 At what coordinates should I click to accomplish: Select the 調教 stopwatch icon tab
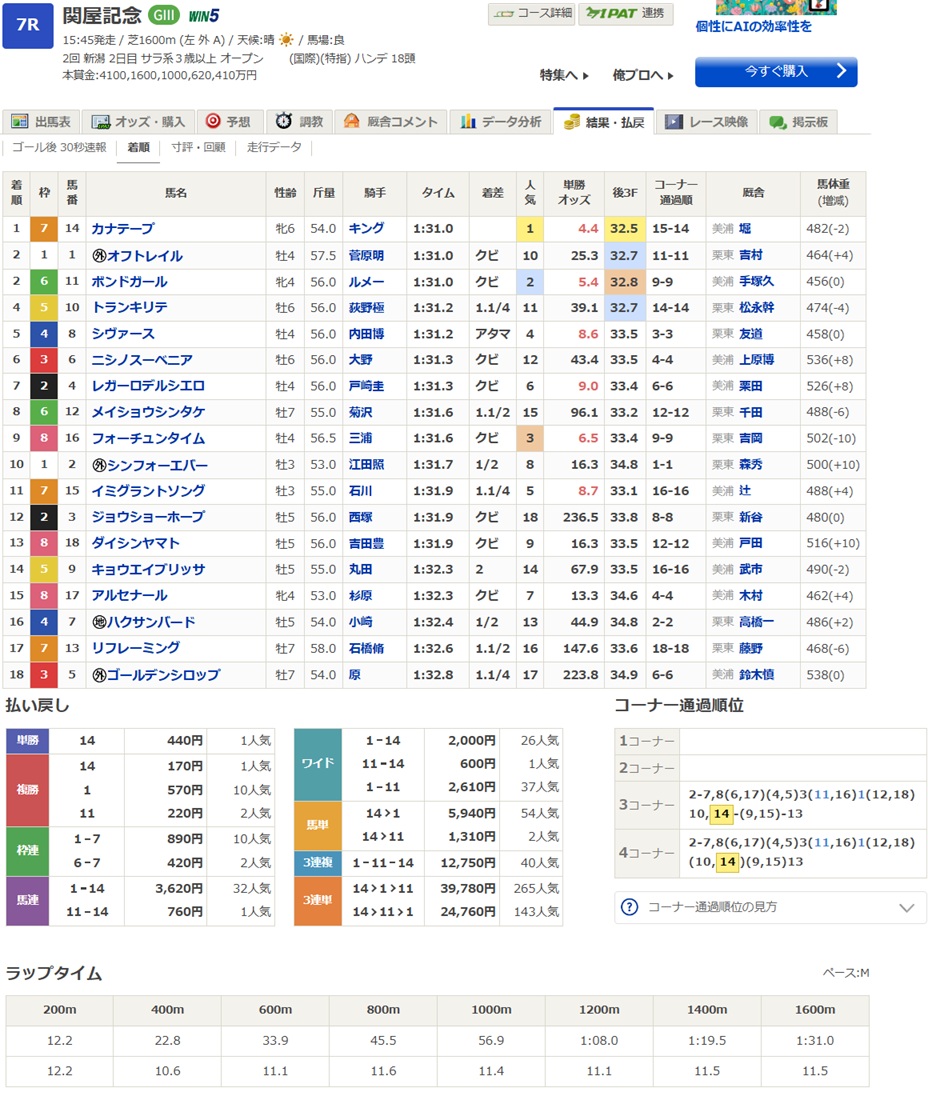[284, 122]
